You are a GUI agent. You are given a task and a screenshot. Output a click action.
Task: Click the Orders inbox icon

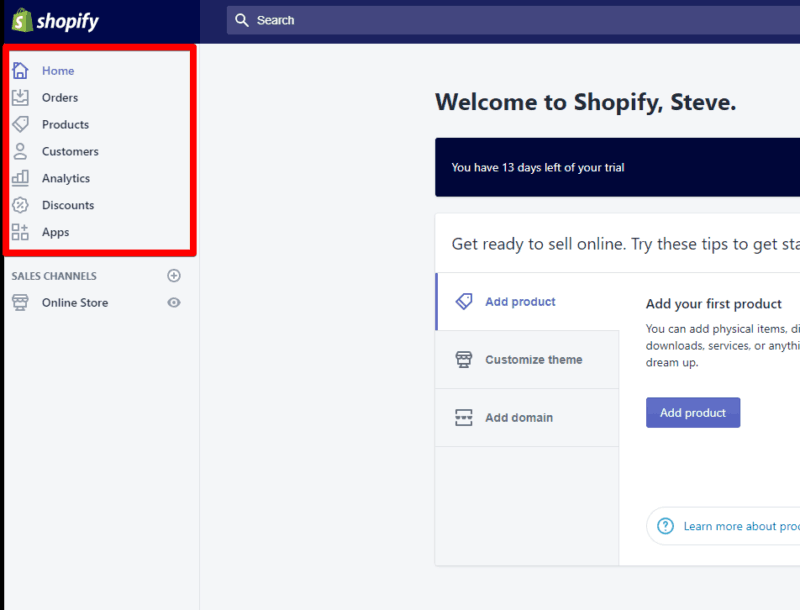pos(20,97)
